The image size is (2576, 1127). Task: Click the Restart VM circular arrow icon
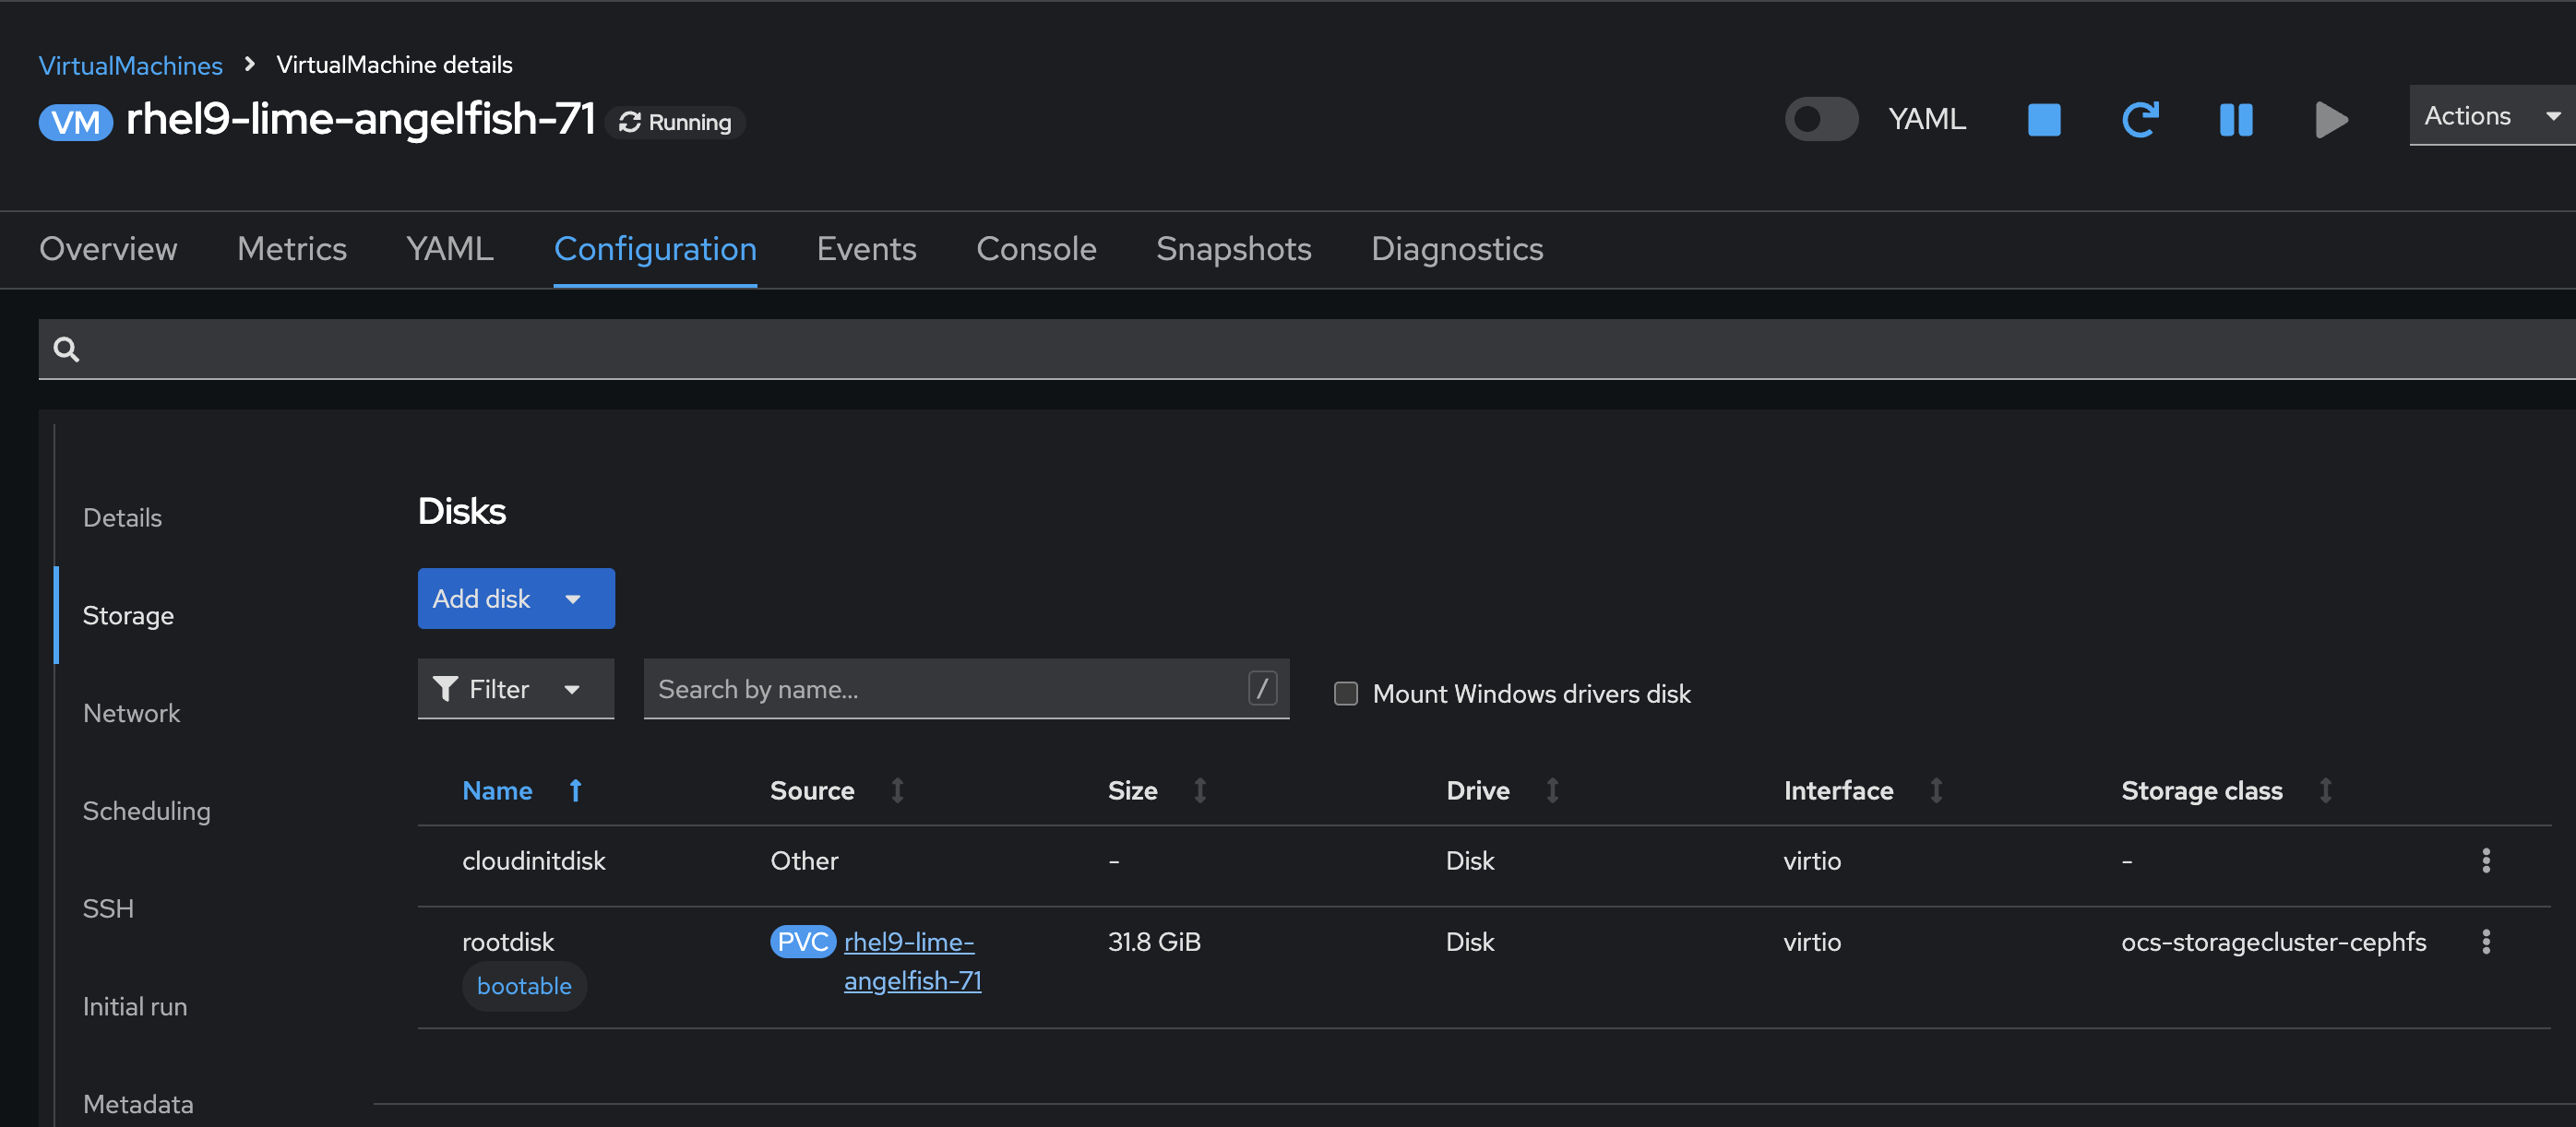[2139, 120]
